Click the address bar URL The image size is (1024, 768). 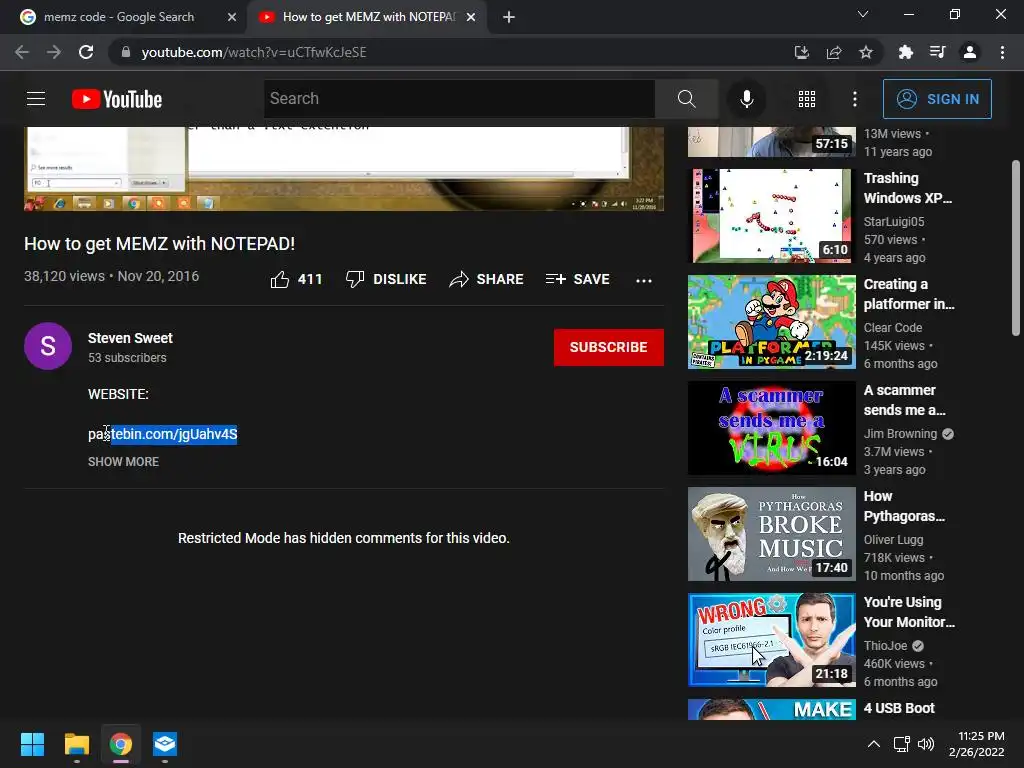pos(254,52)
